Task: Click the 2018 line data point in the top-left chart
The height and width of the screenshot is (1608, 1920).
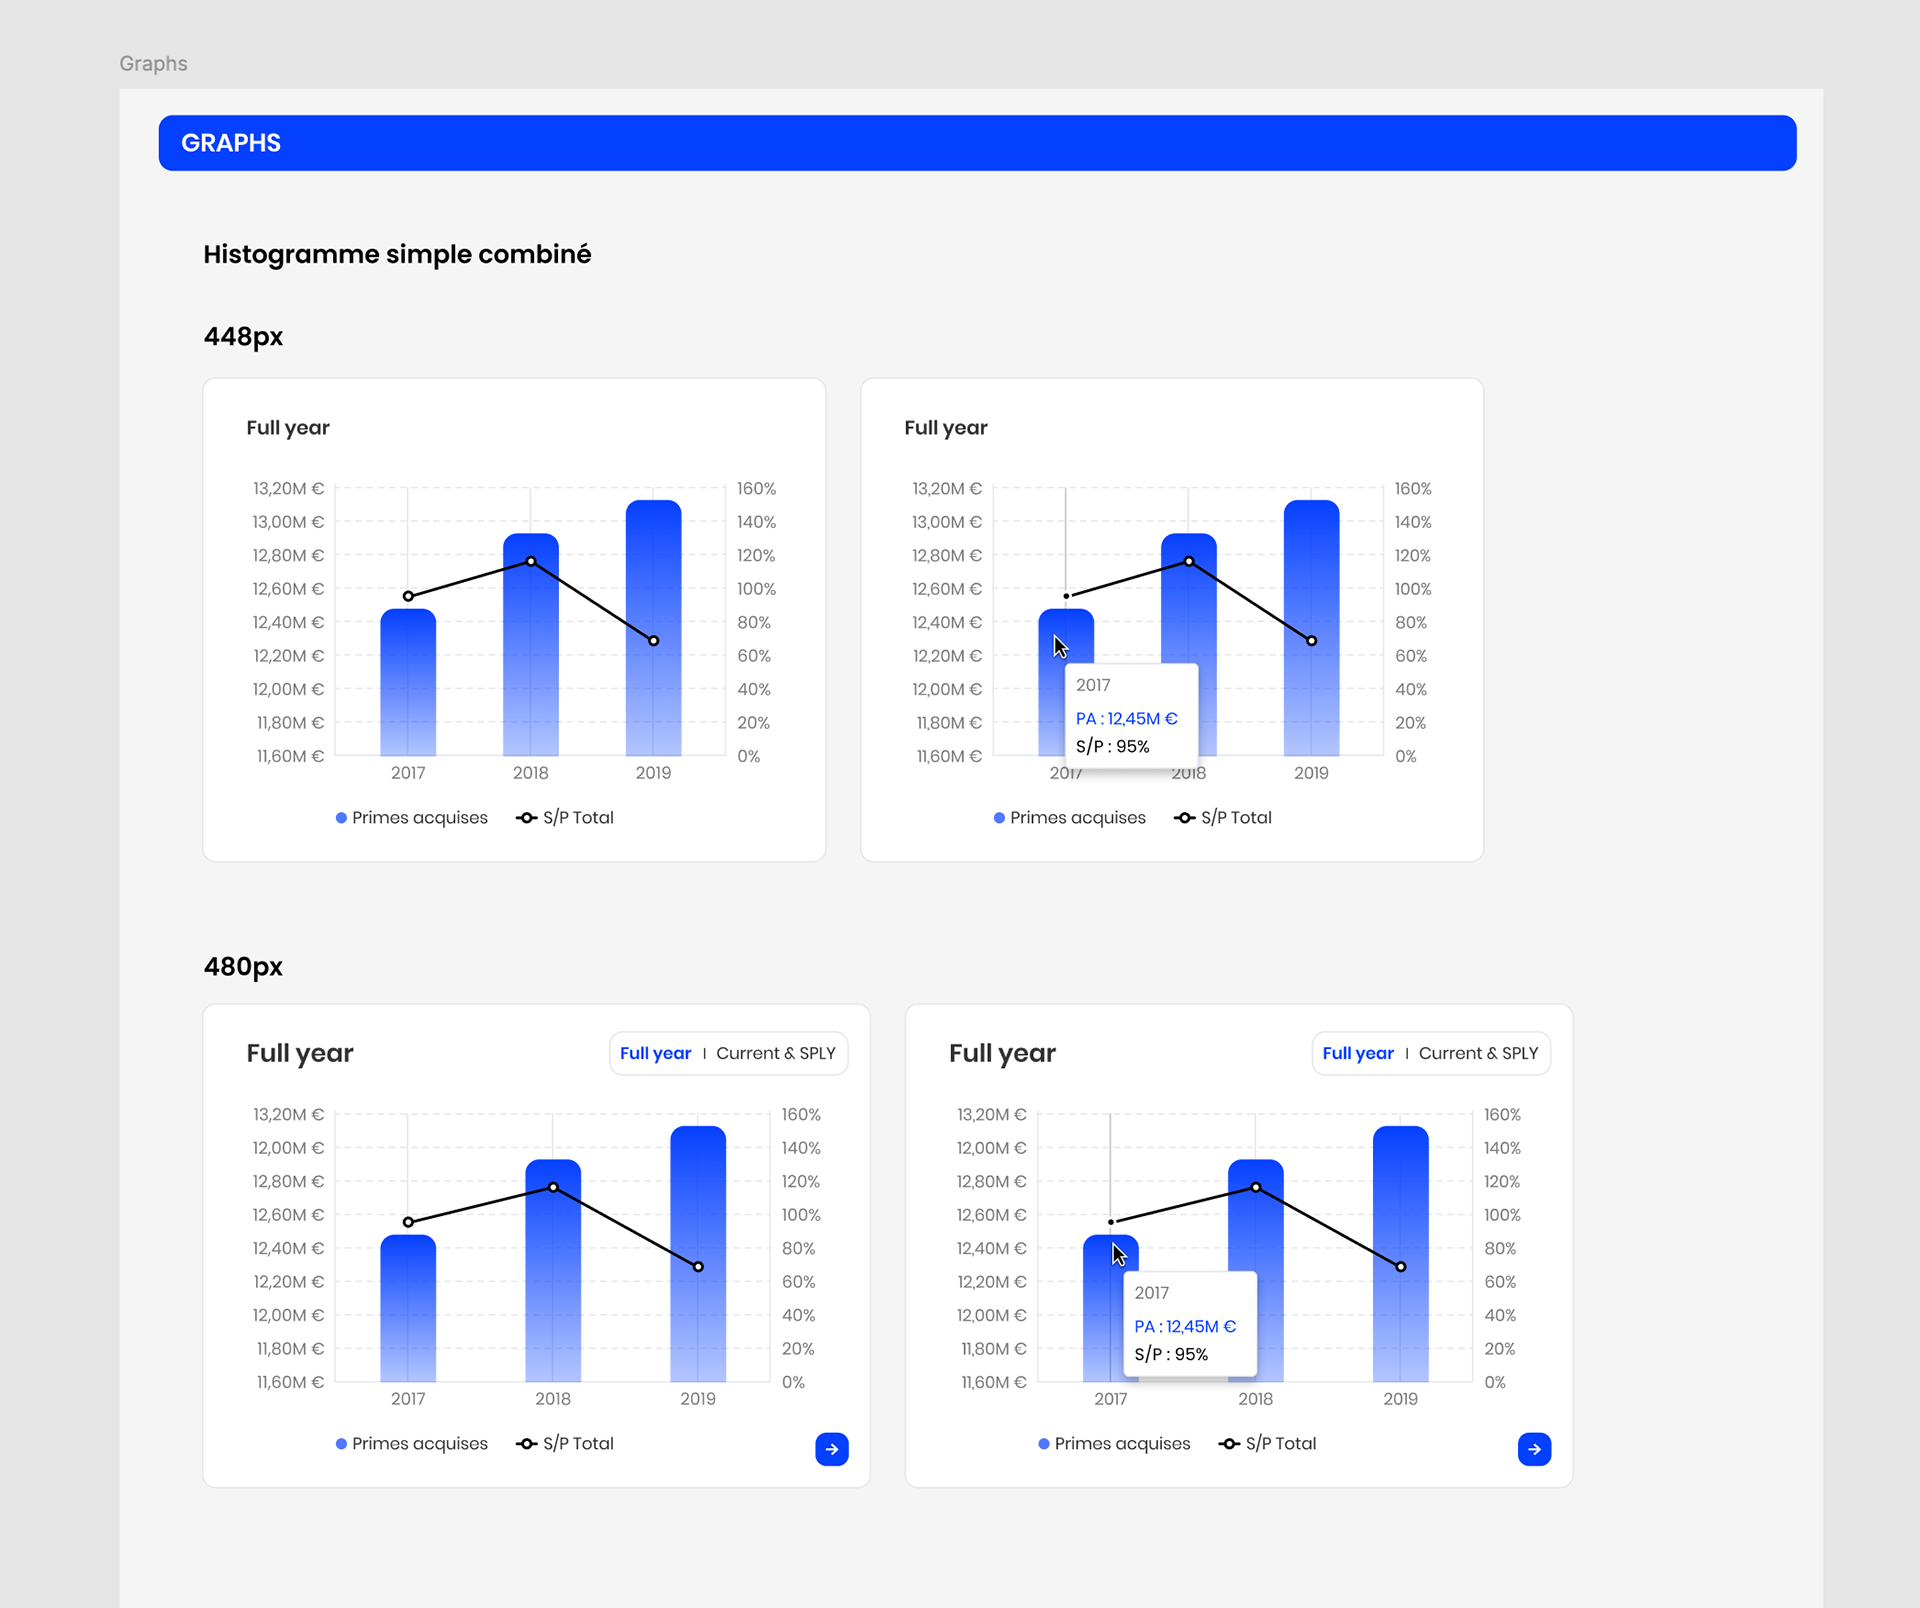Action: 531,562
